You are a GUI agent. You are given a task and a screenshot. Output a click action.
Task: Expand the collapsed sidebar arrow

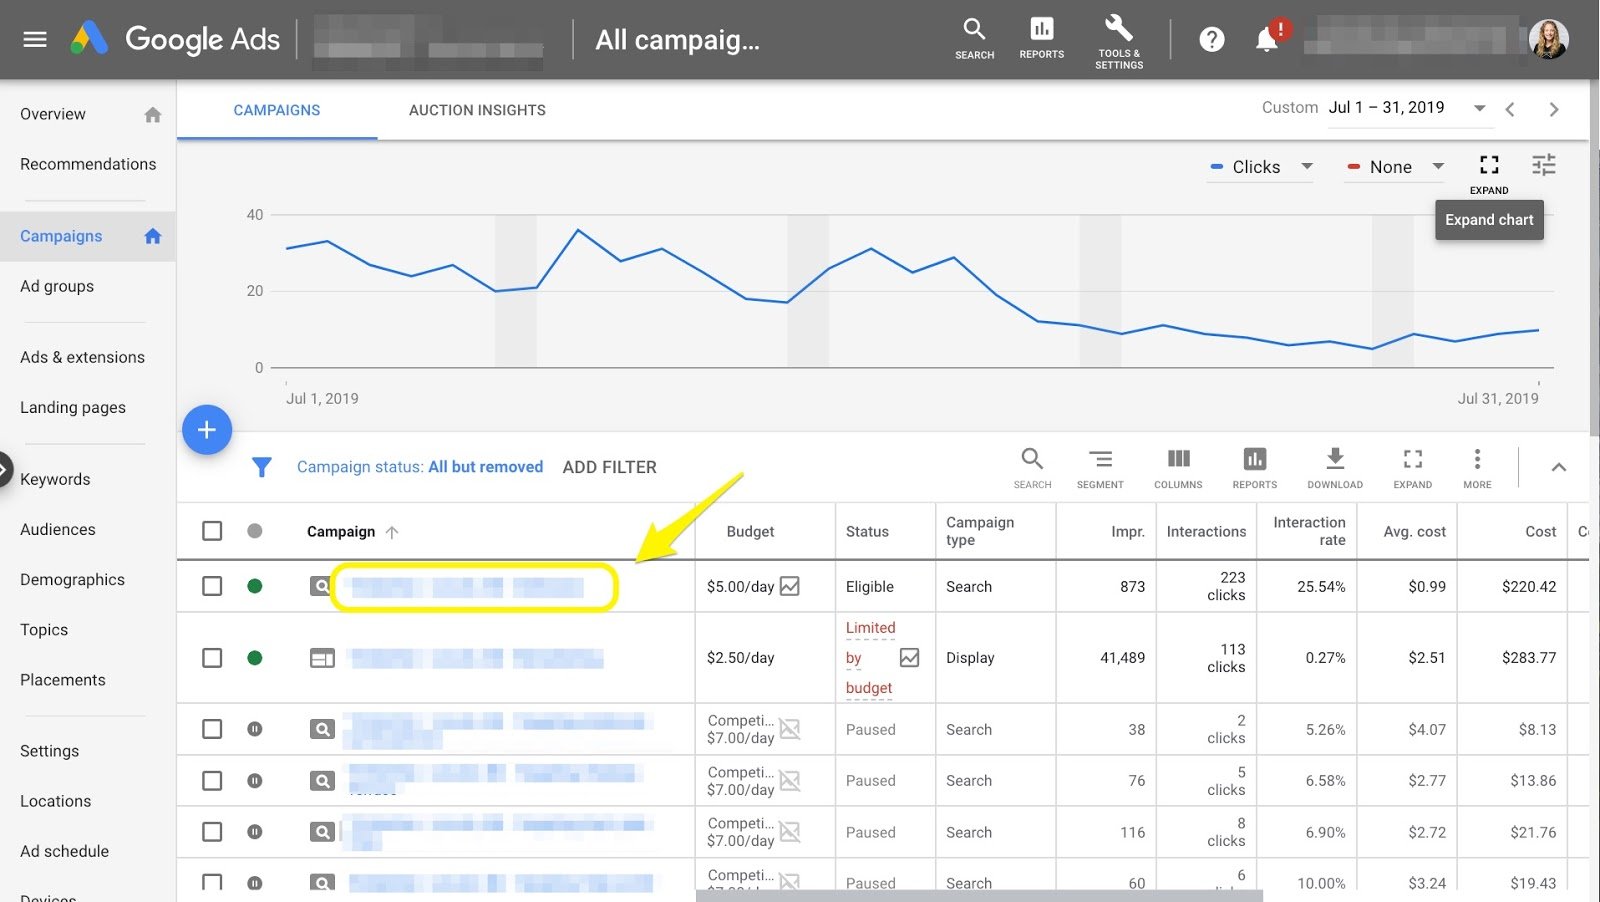coord(5,469)
